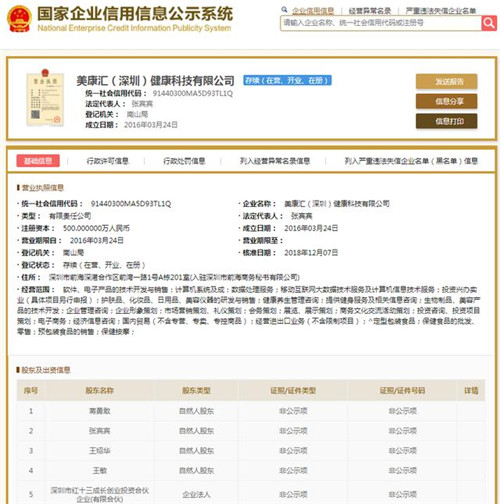
Task: Click the 经营范围 business scope paragraph
Action: tap(249, 310)
